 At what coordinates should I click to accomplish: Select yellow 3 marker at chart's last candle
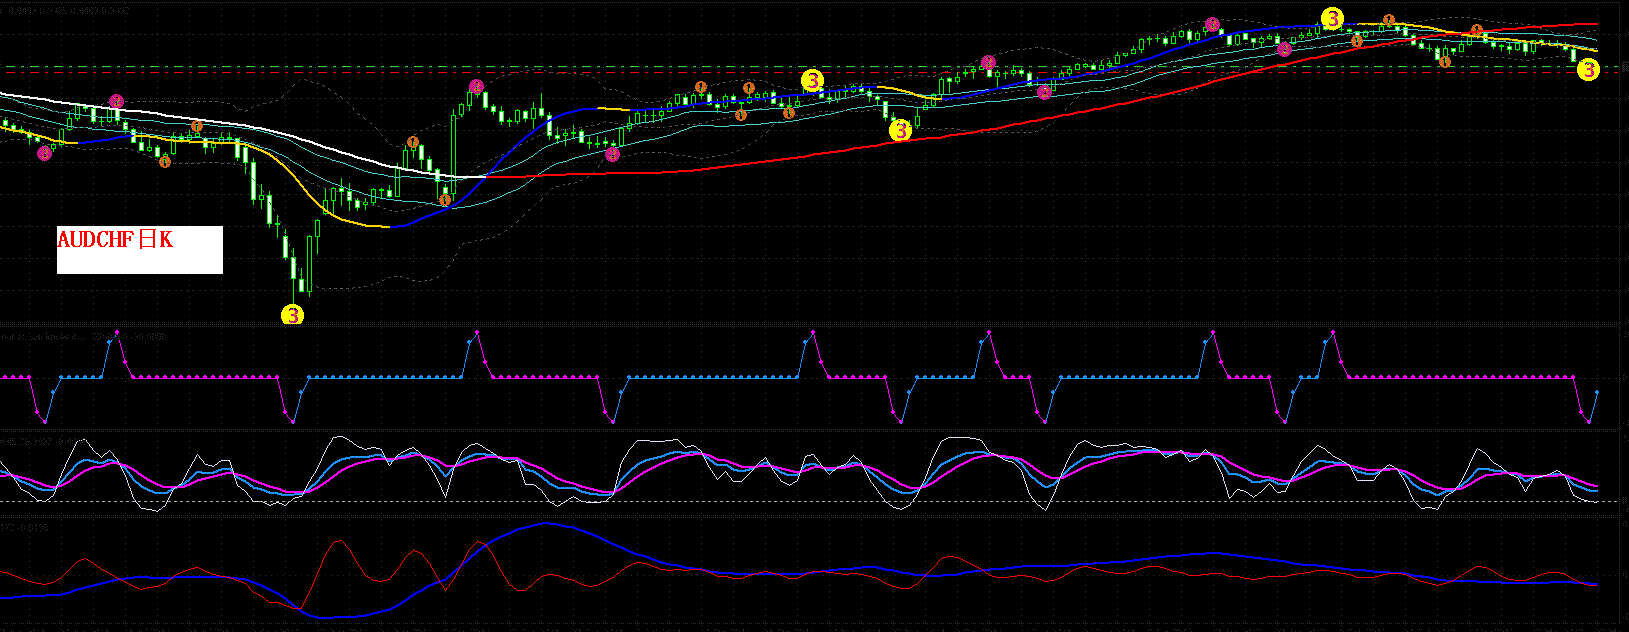(x=1588, y=69)
